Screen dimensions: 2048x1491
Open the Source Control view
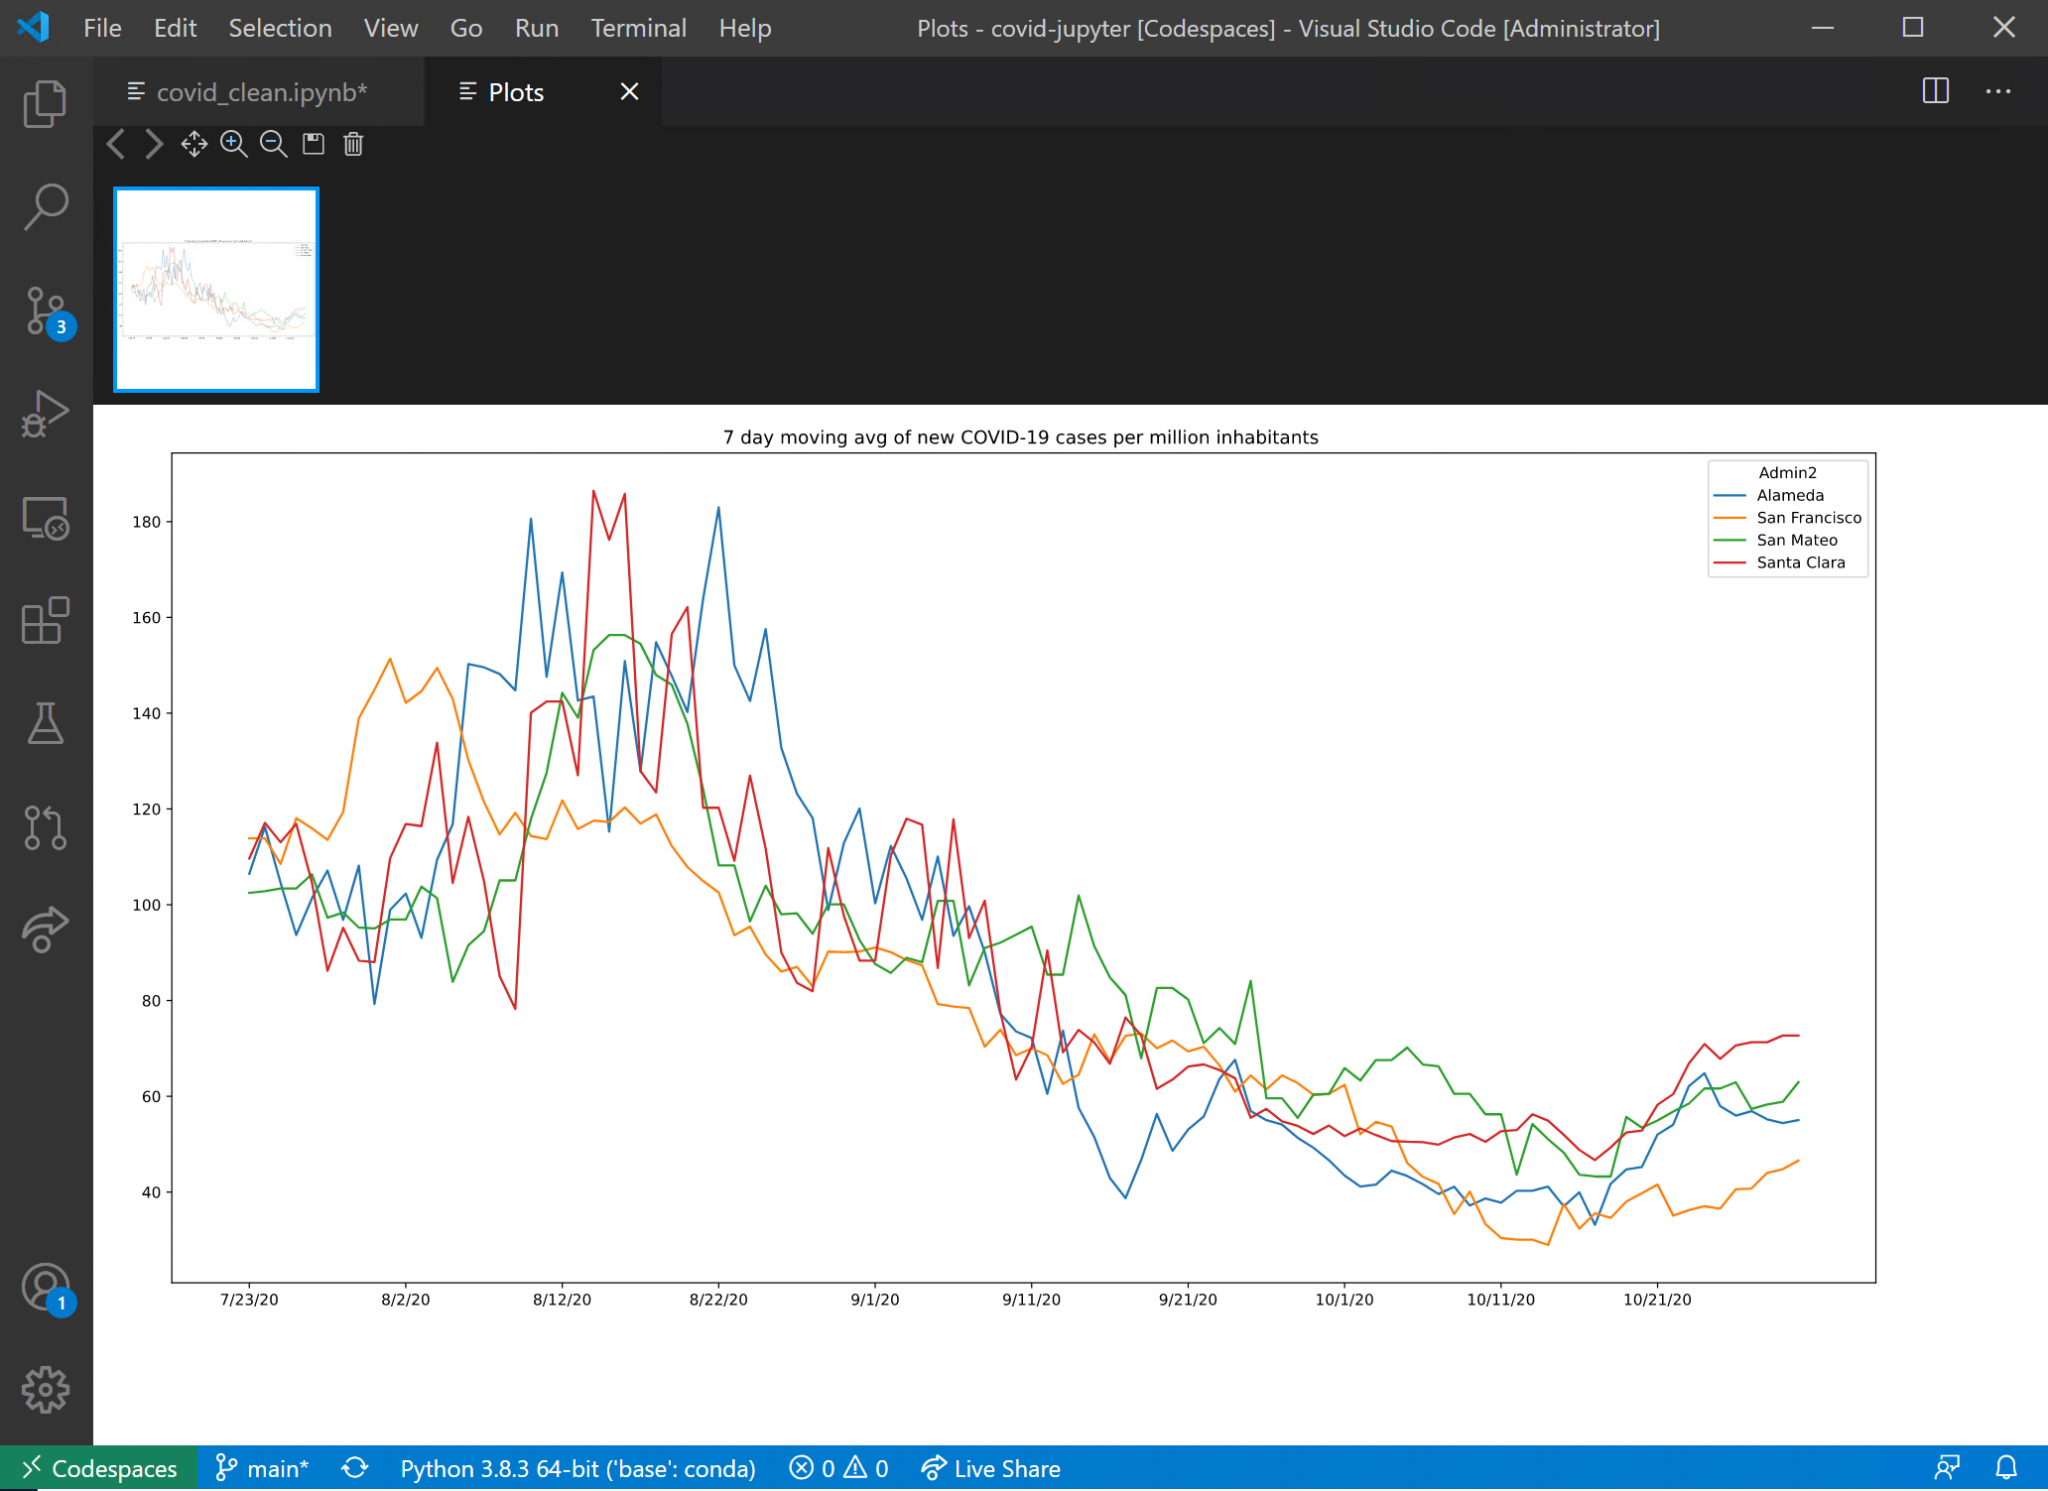tap(47, 310)
